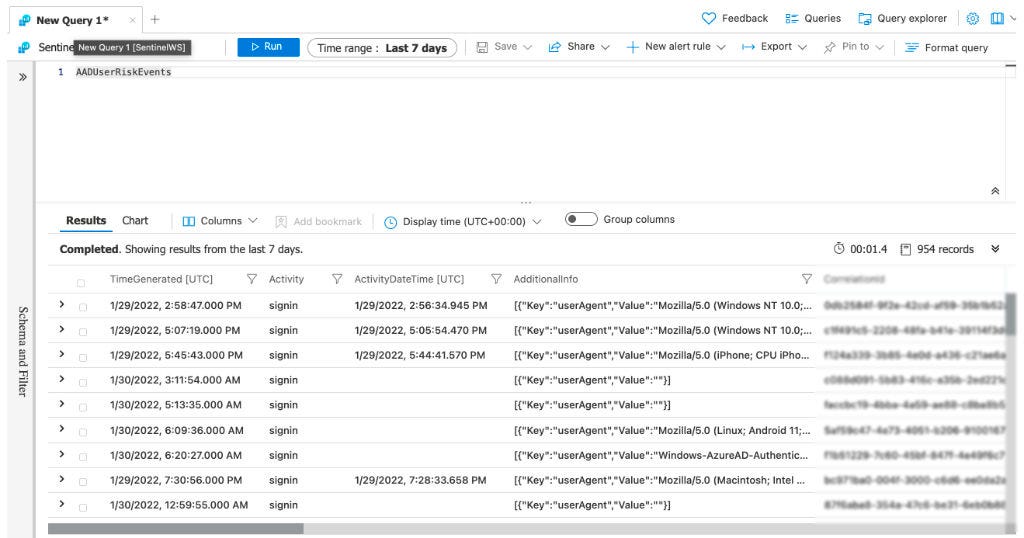Click the New alert rule plus icon

coord(632,47)
